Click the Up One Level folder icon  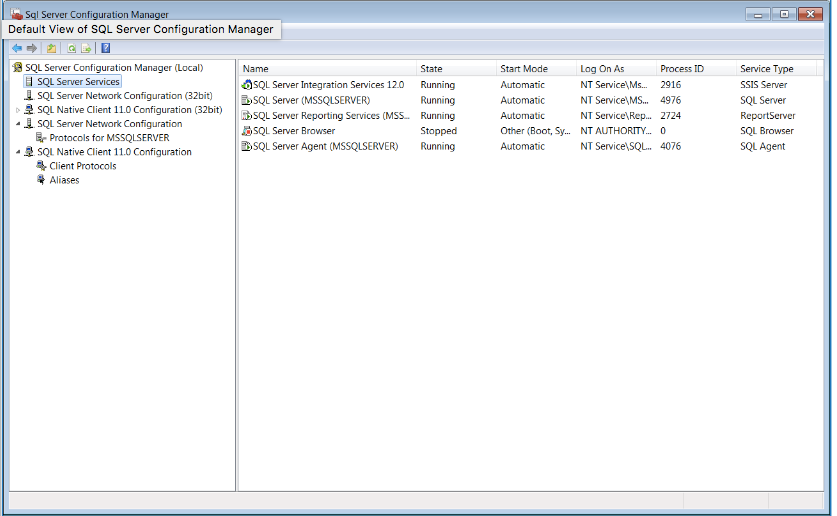(x=51, y=48)
